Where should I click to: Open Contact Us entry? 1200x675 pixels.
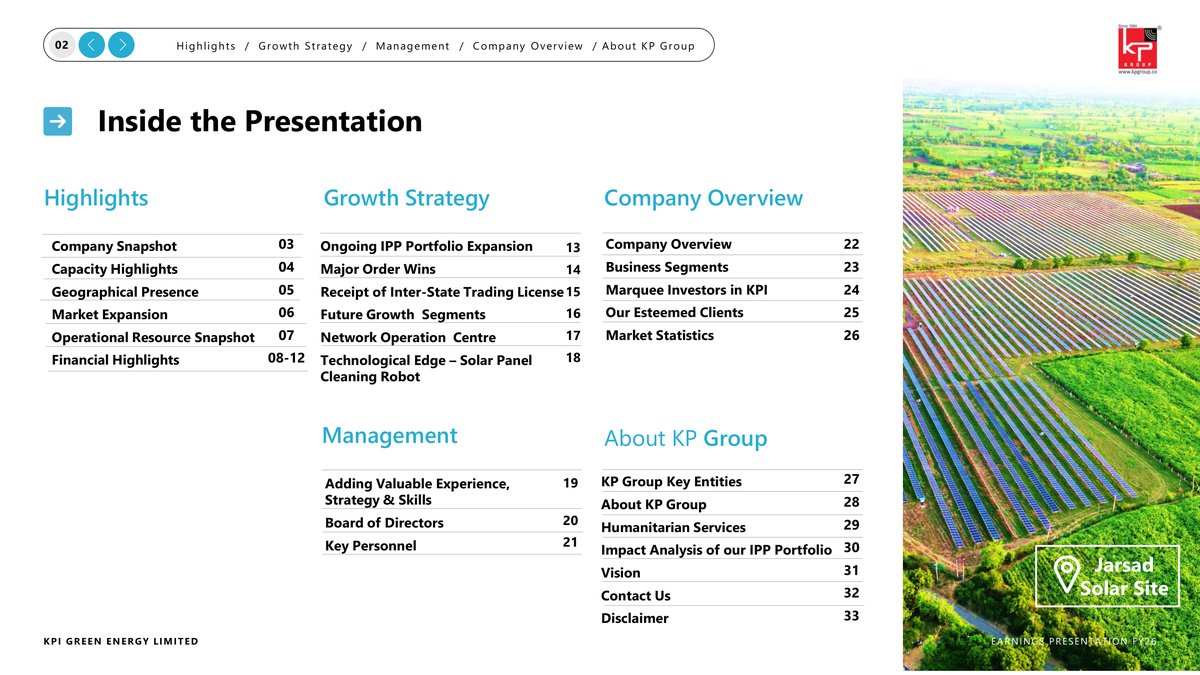[636, 596]
